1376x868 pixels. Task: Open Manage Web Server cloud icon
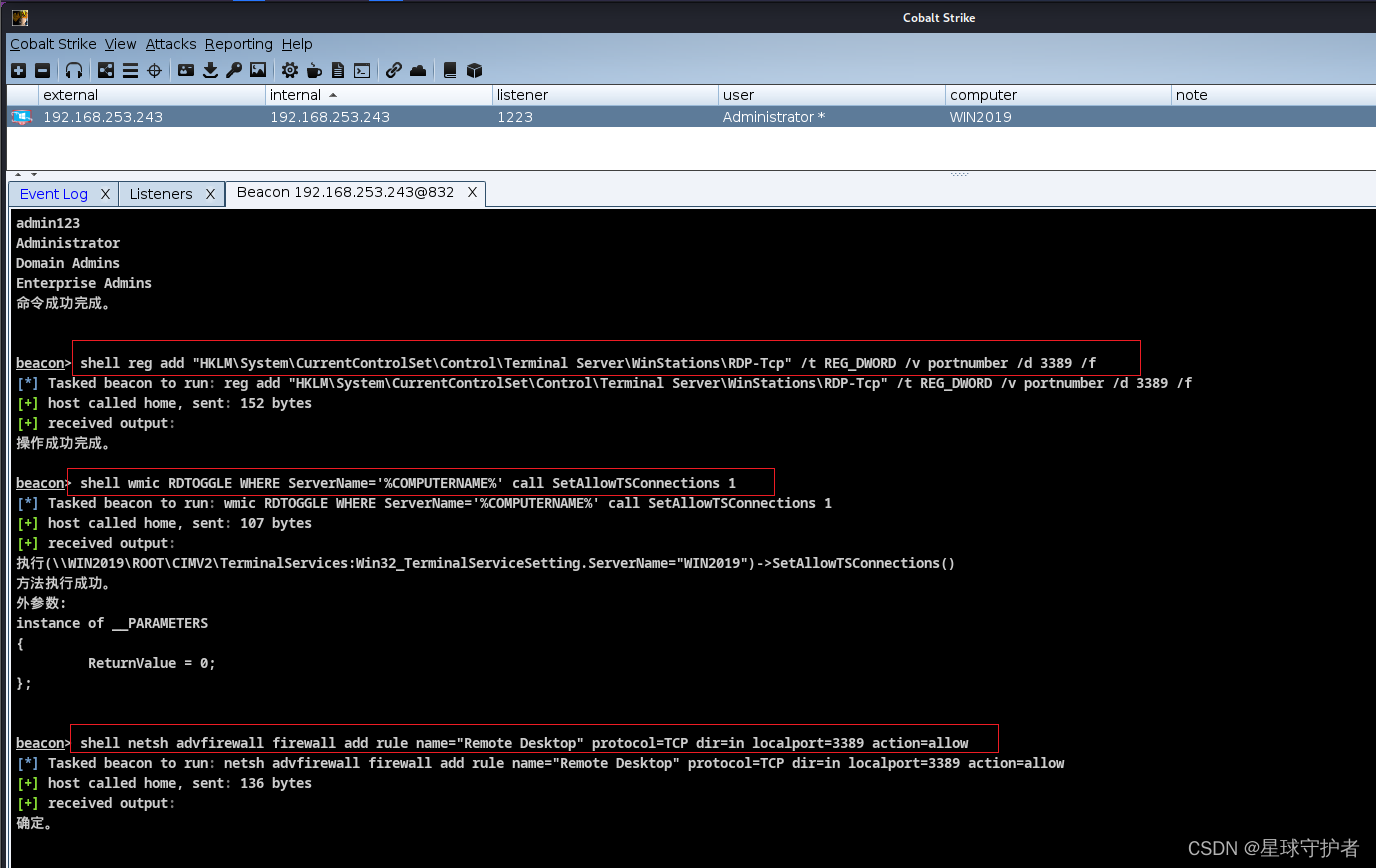418,70
